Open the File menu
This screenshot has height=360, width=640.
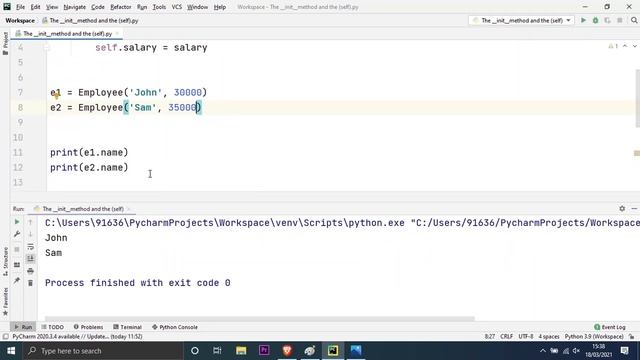pyautogui.click(x=20, y=7)
